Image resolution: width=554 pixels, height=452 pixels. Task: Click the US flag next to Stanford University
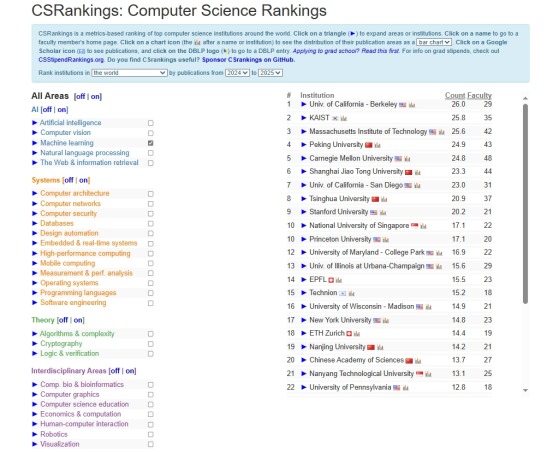tap(373, 212)
